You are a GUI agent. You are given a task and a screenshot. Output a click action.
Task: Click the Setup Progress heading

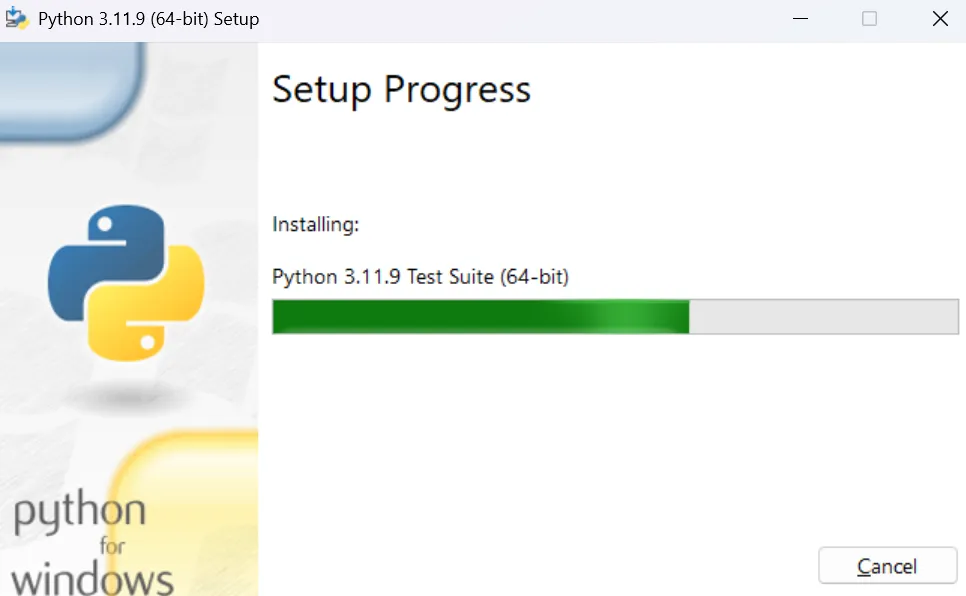[402, 90]
